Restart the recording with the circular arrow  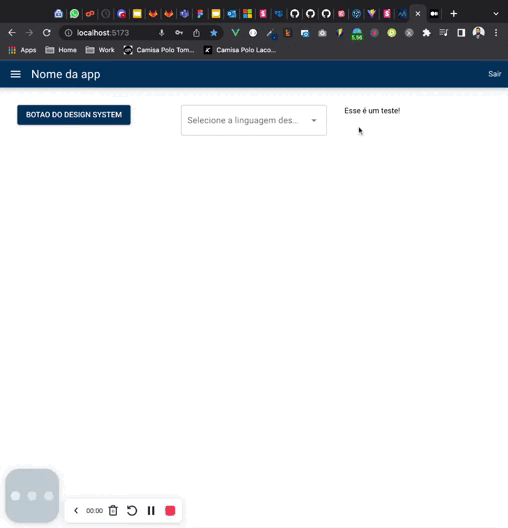pos(132,510)
